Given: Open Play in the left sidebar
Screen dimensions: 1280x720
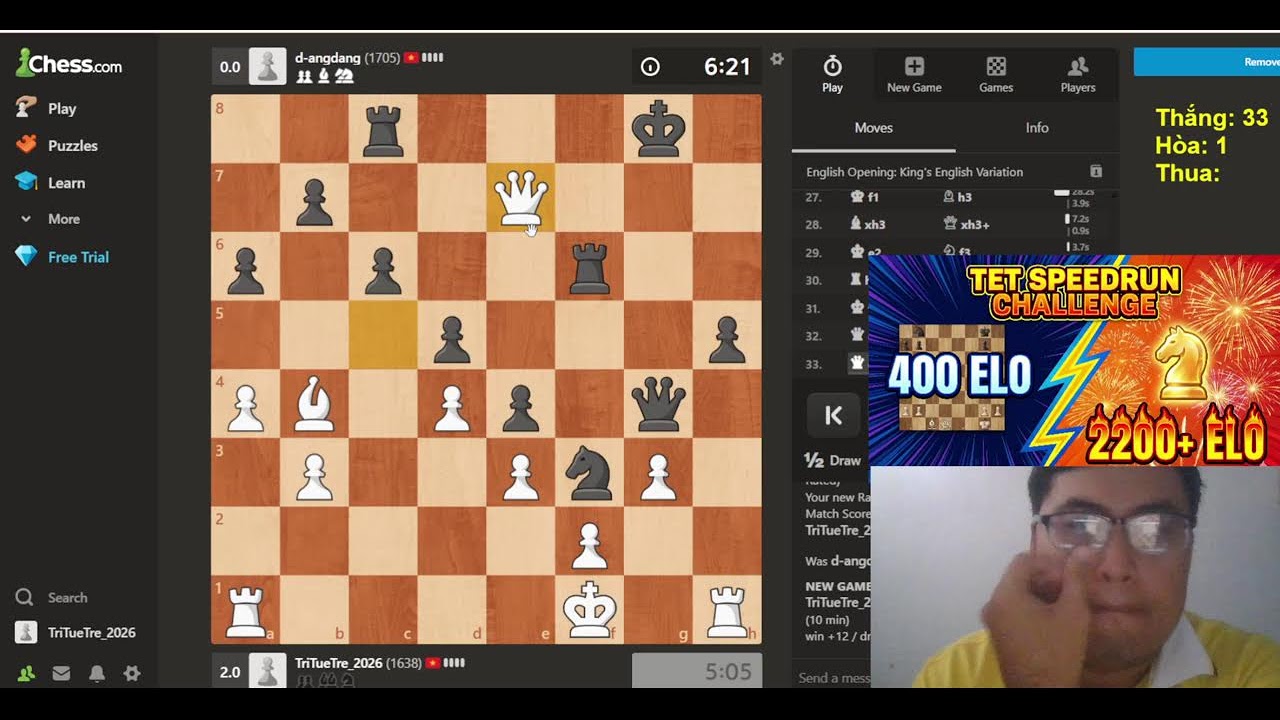Looking at the screenshot, I should 47,108.
